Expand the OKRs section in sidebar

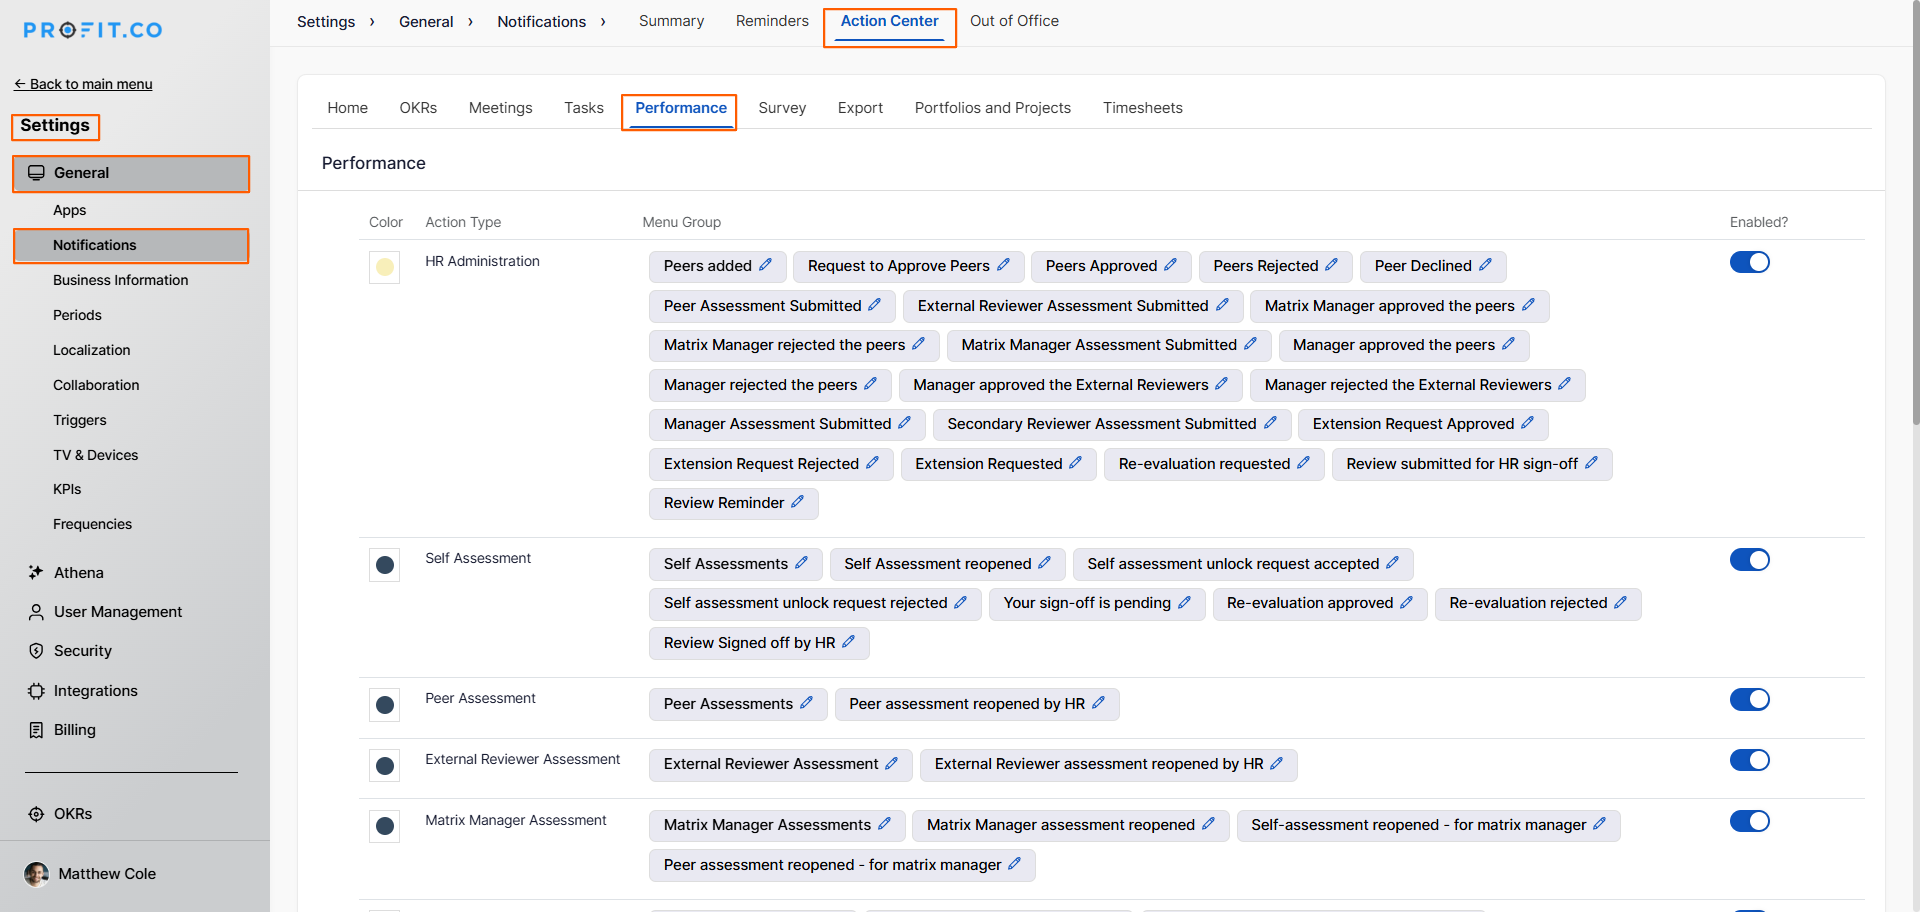[x=72, y=814]
